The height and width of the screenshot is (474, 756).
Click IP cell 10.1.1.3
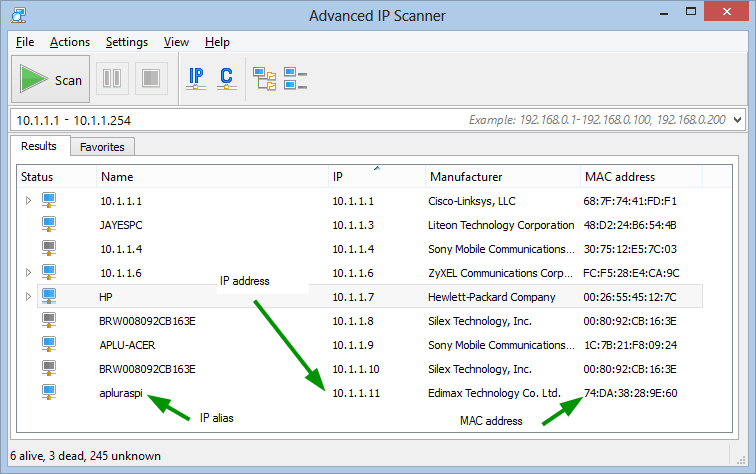click(353, 225)
